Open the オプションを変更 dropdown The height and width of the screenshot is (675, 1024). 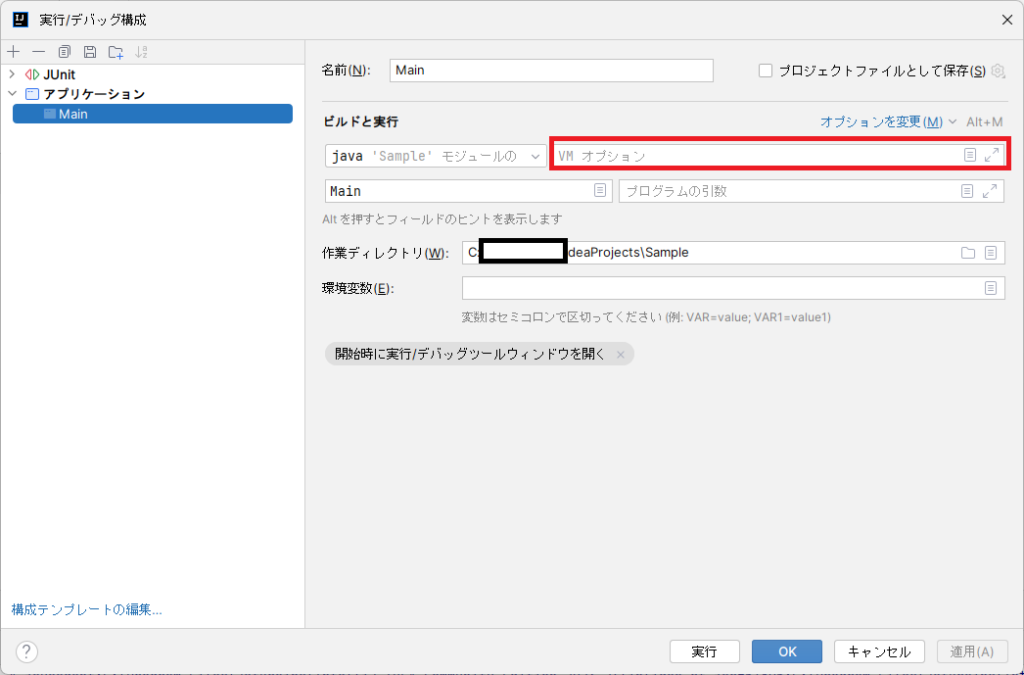click(883, 120)
